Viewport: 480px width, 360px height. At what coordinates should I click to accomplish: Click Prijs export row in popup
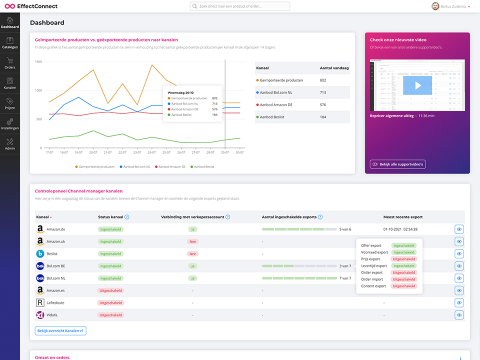(389, 259)
